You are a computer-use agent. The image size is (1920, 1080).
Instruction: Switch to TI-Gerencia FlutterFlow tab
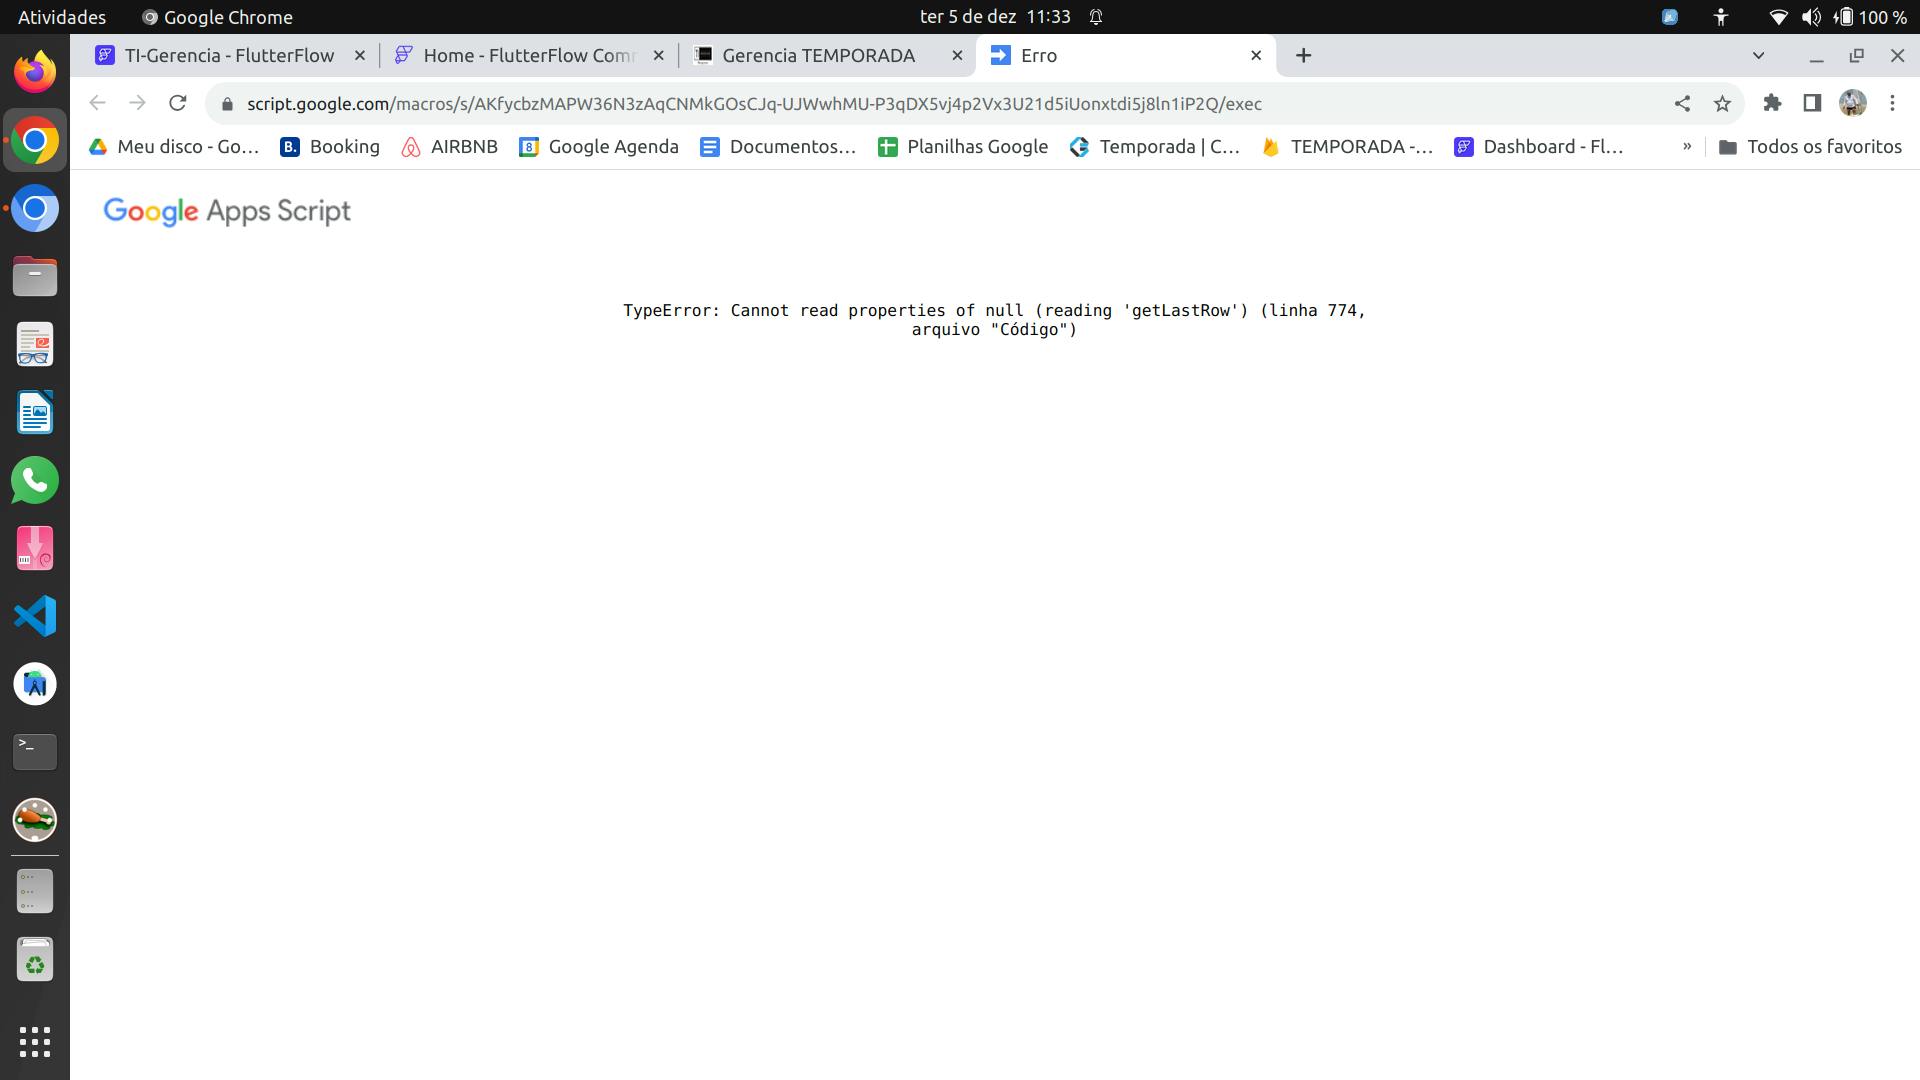(x=228, y=56)
